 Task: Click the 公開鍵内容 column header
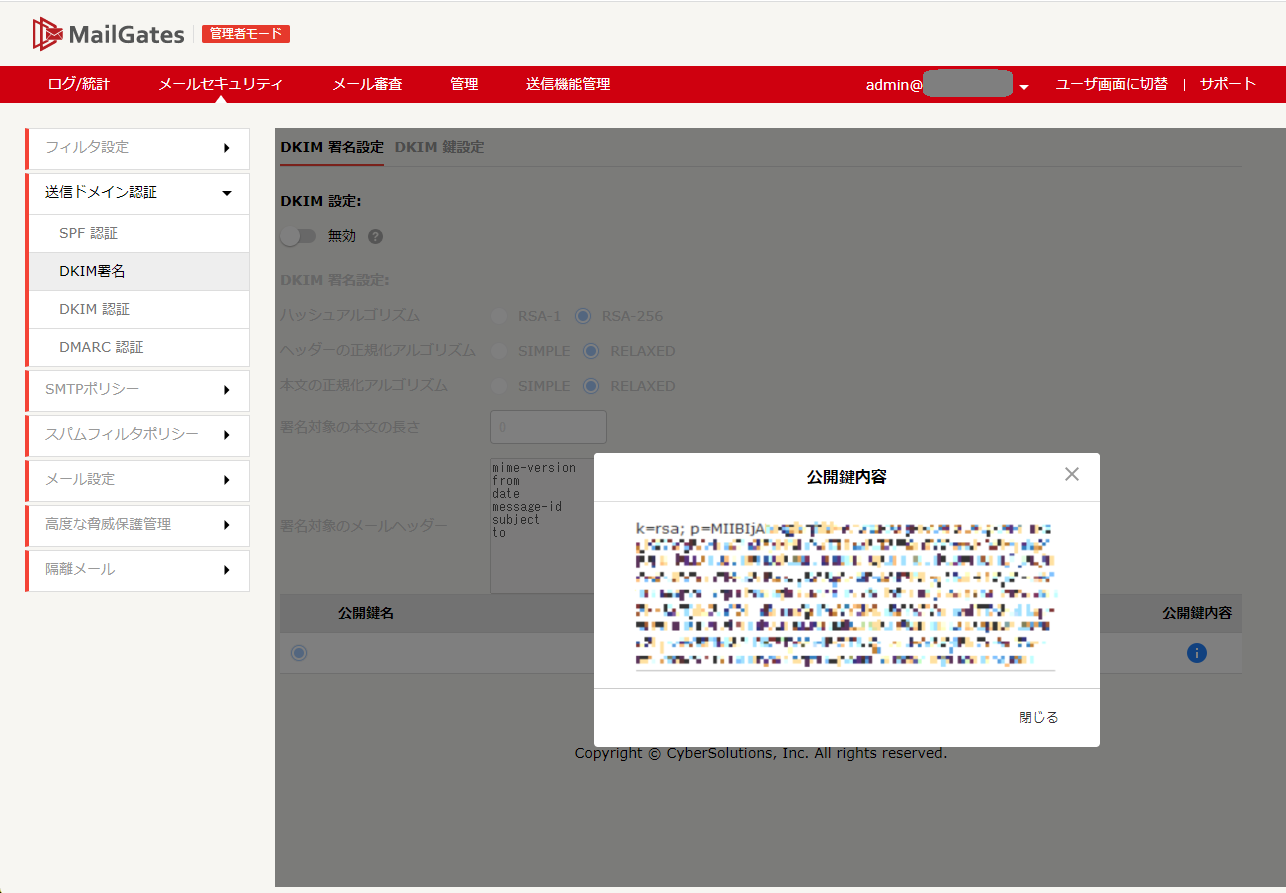pos(1197,613)
